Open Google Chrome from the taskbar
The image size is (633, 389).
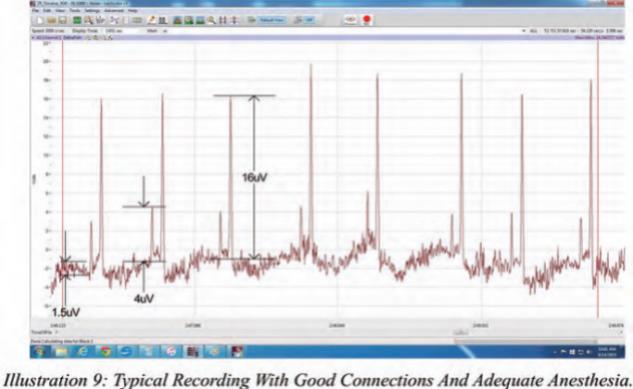pos(105,351)
